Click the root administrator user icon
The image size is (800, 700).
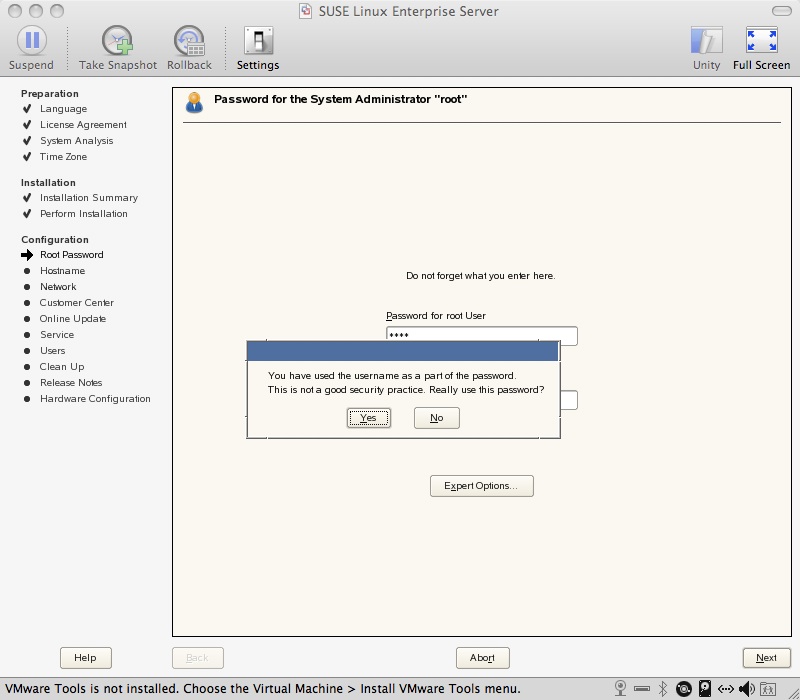coord(194,103)
